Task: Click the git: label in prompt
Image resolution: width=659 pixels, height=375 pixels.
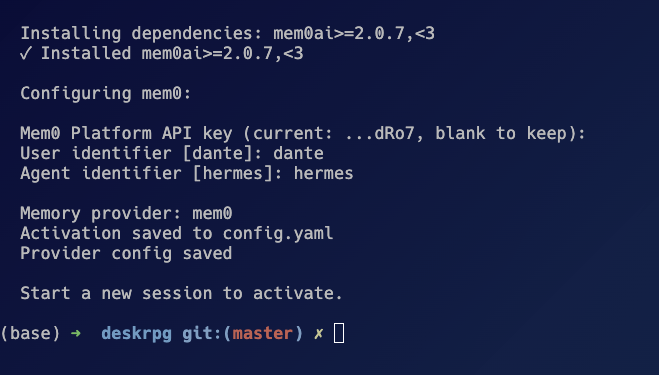Action: (x=202, y=334)
